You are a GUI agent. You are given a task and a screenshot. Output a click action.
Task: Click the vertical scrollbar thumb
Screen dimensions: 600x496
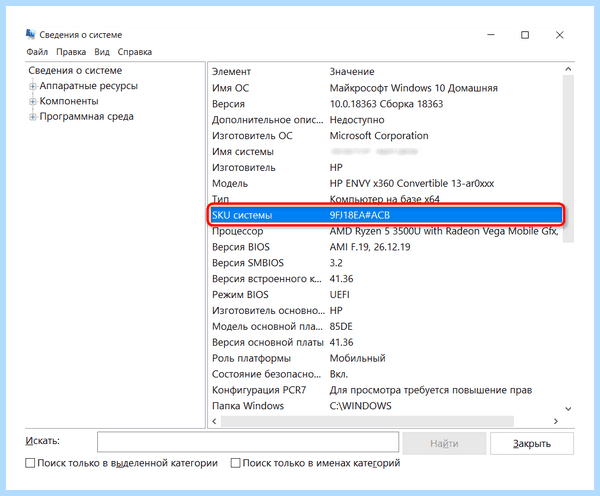tap(568, 159)
